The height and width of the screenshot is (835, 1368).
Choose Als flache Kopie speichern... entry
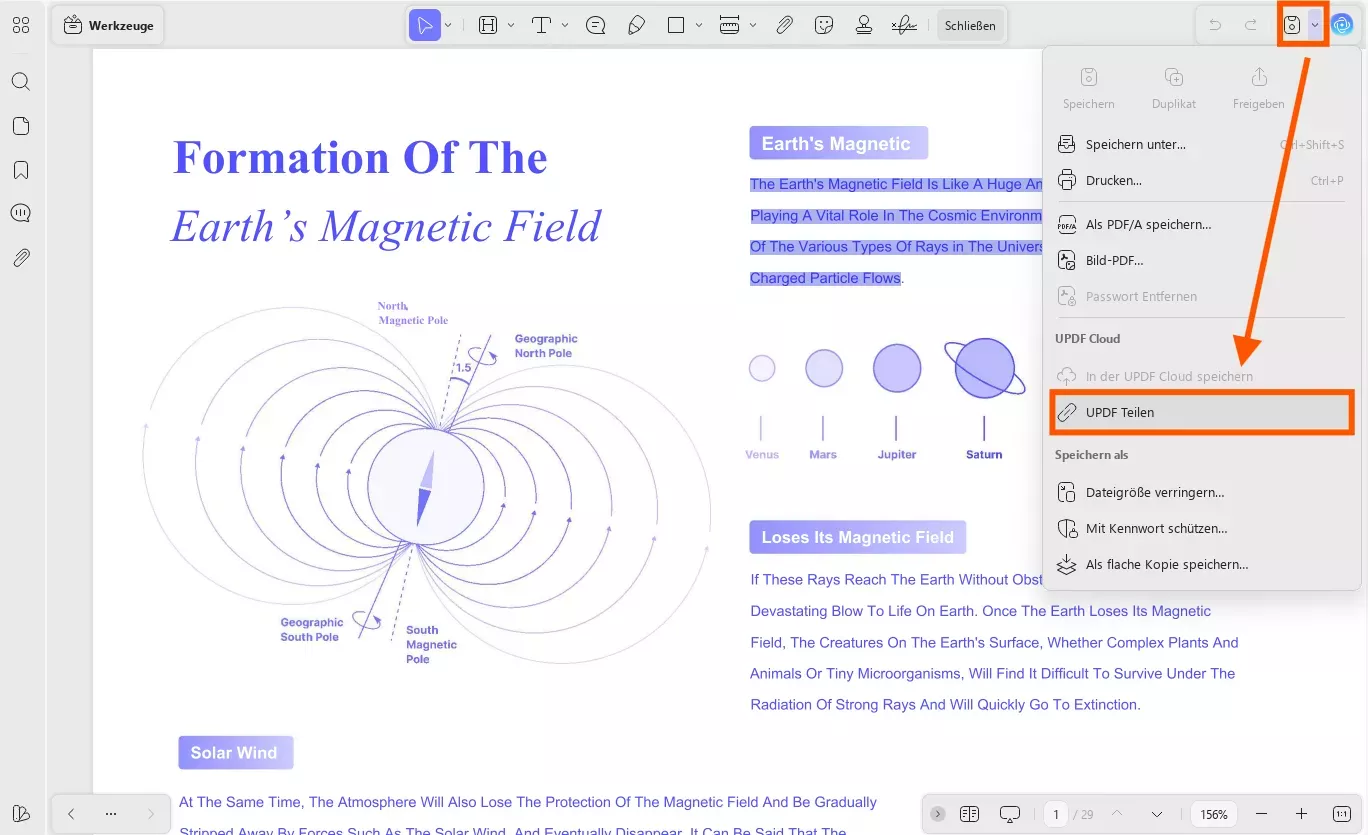pos(1201,565)
